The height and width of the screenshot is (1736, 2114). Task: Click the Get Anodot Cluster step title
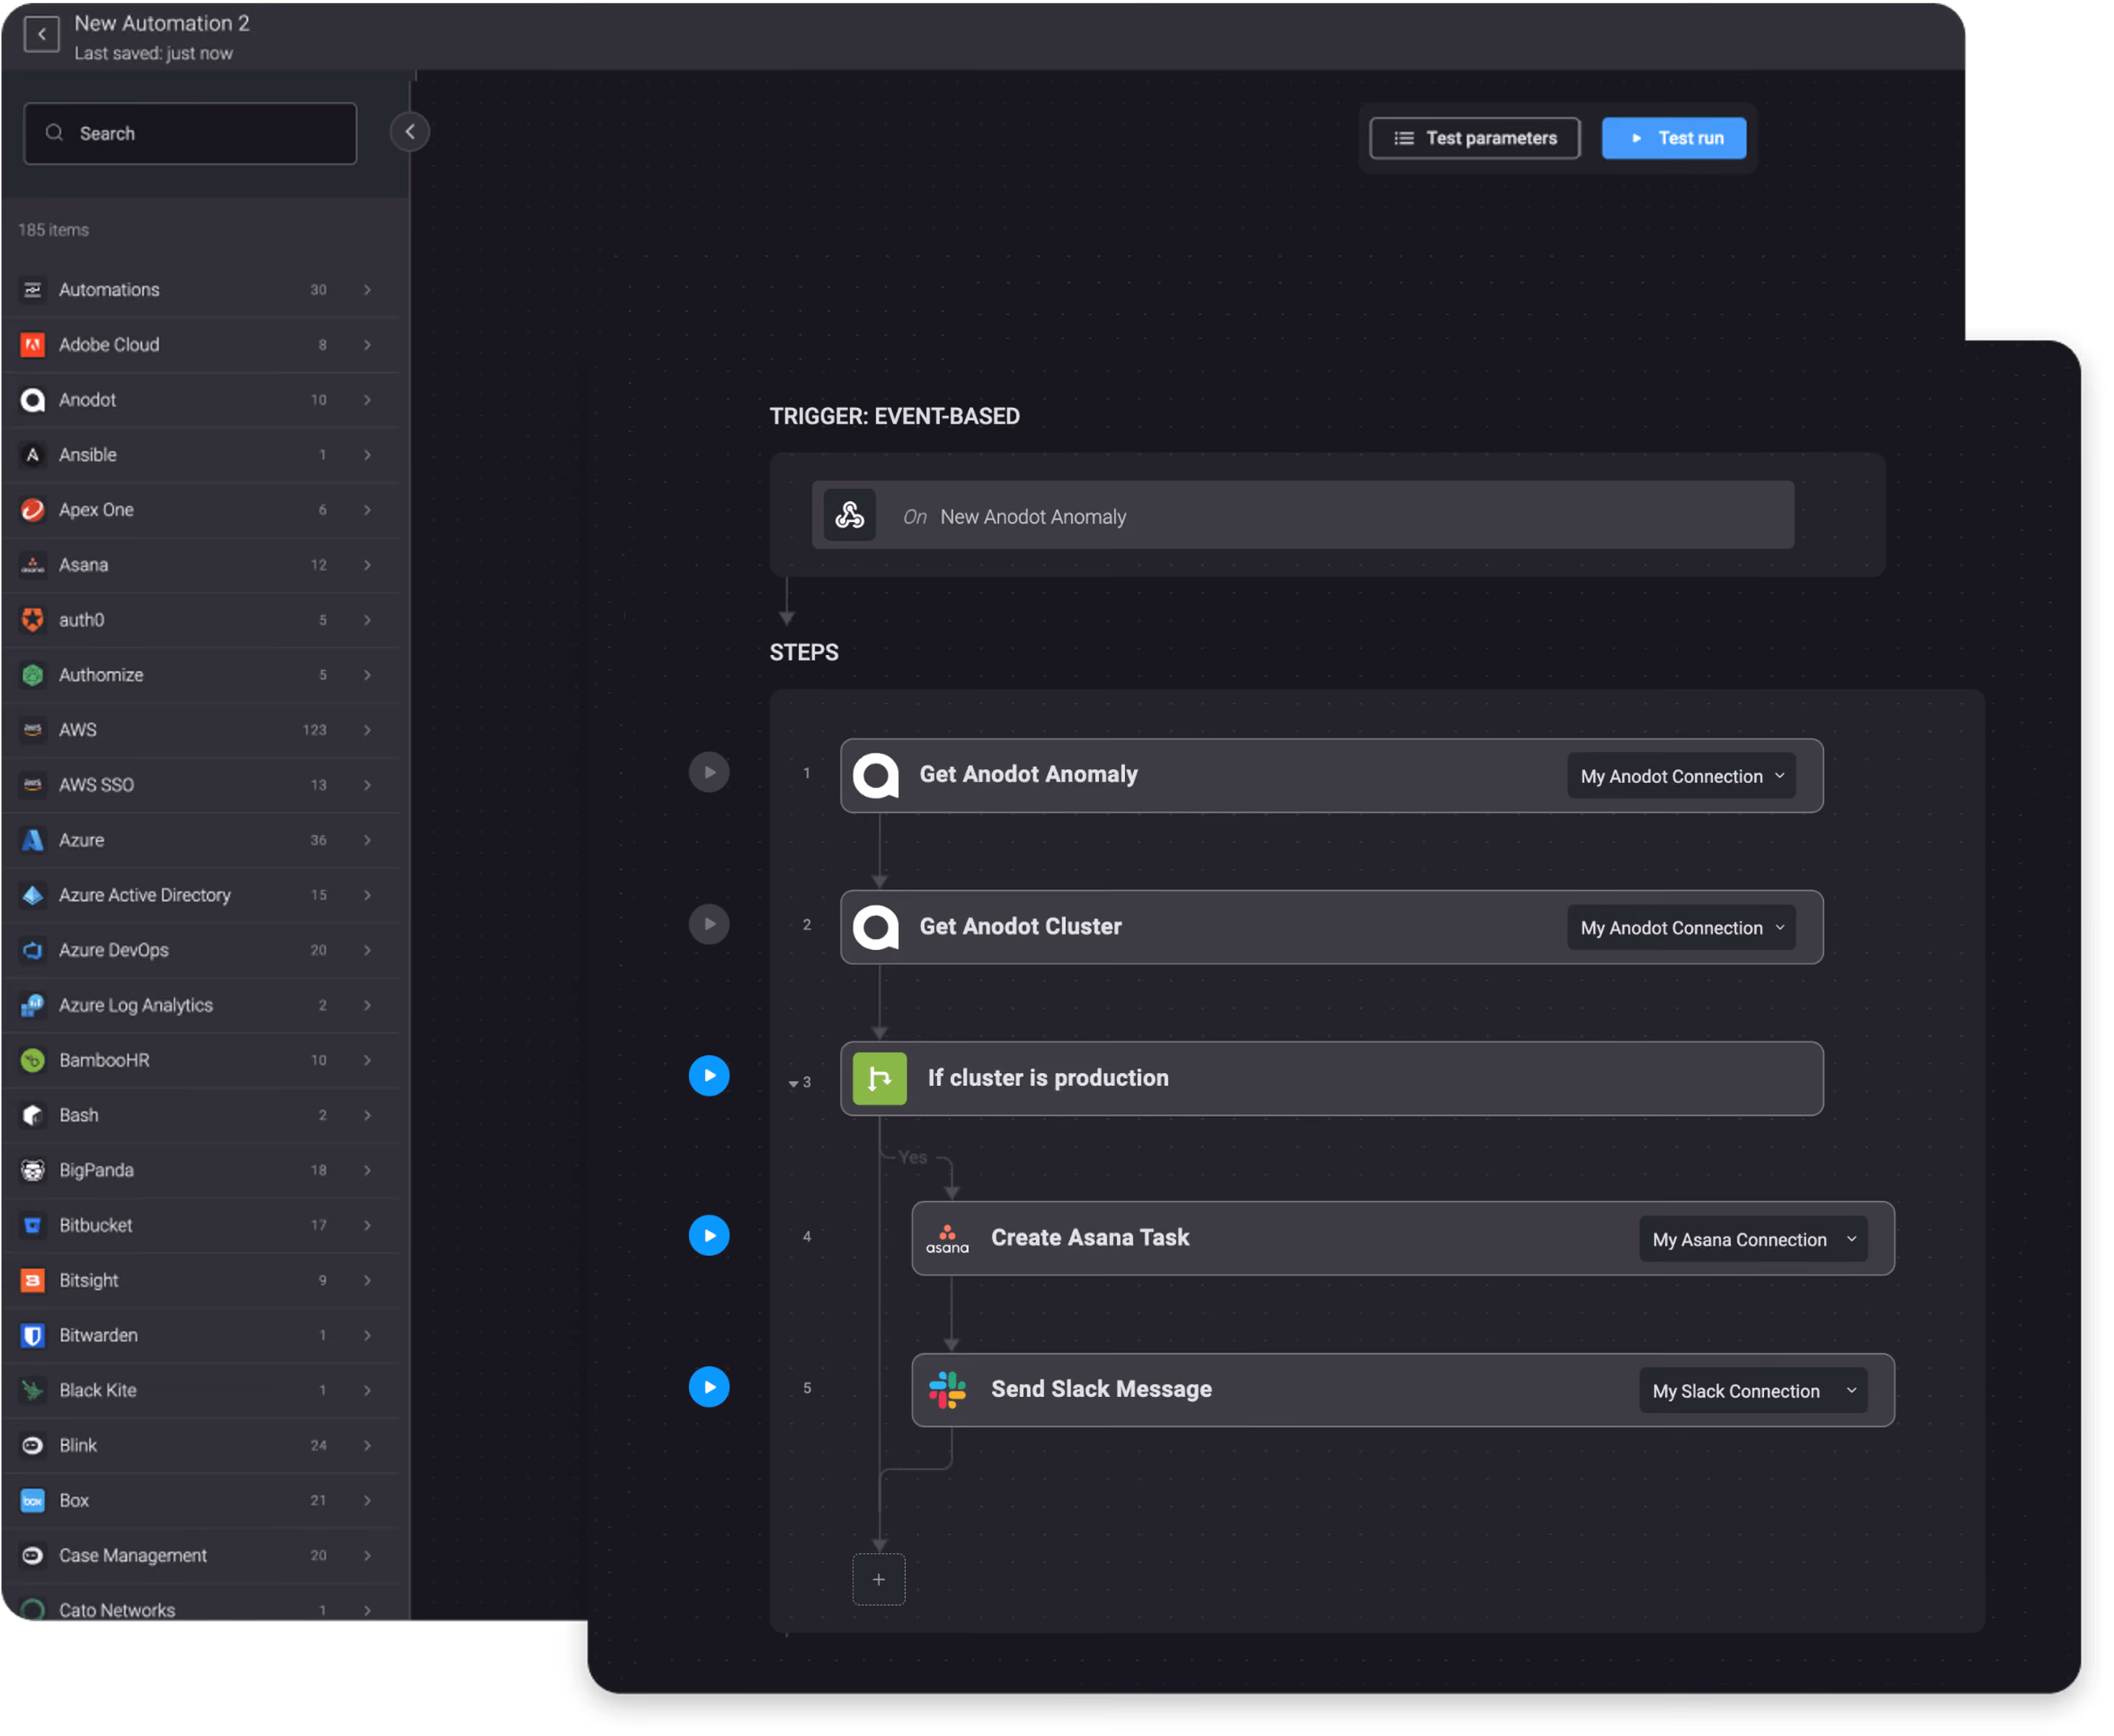click(1020, 927)
